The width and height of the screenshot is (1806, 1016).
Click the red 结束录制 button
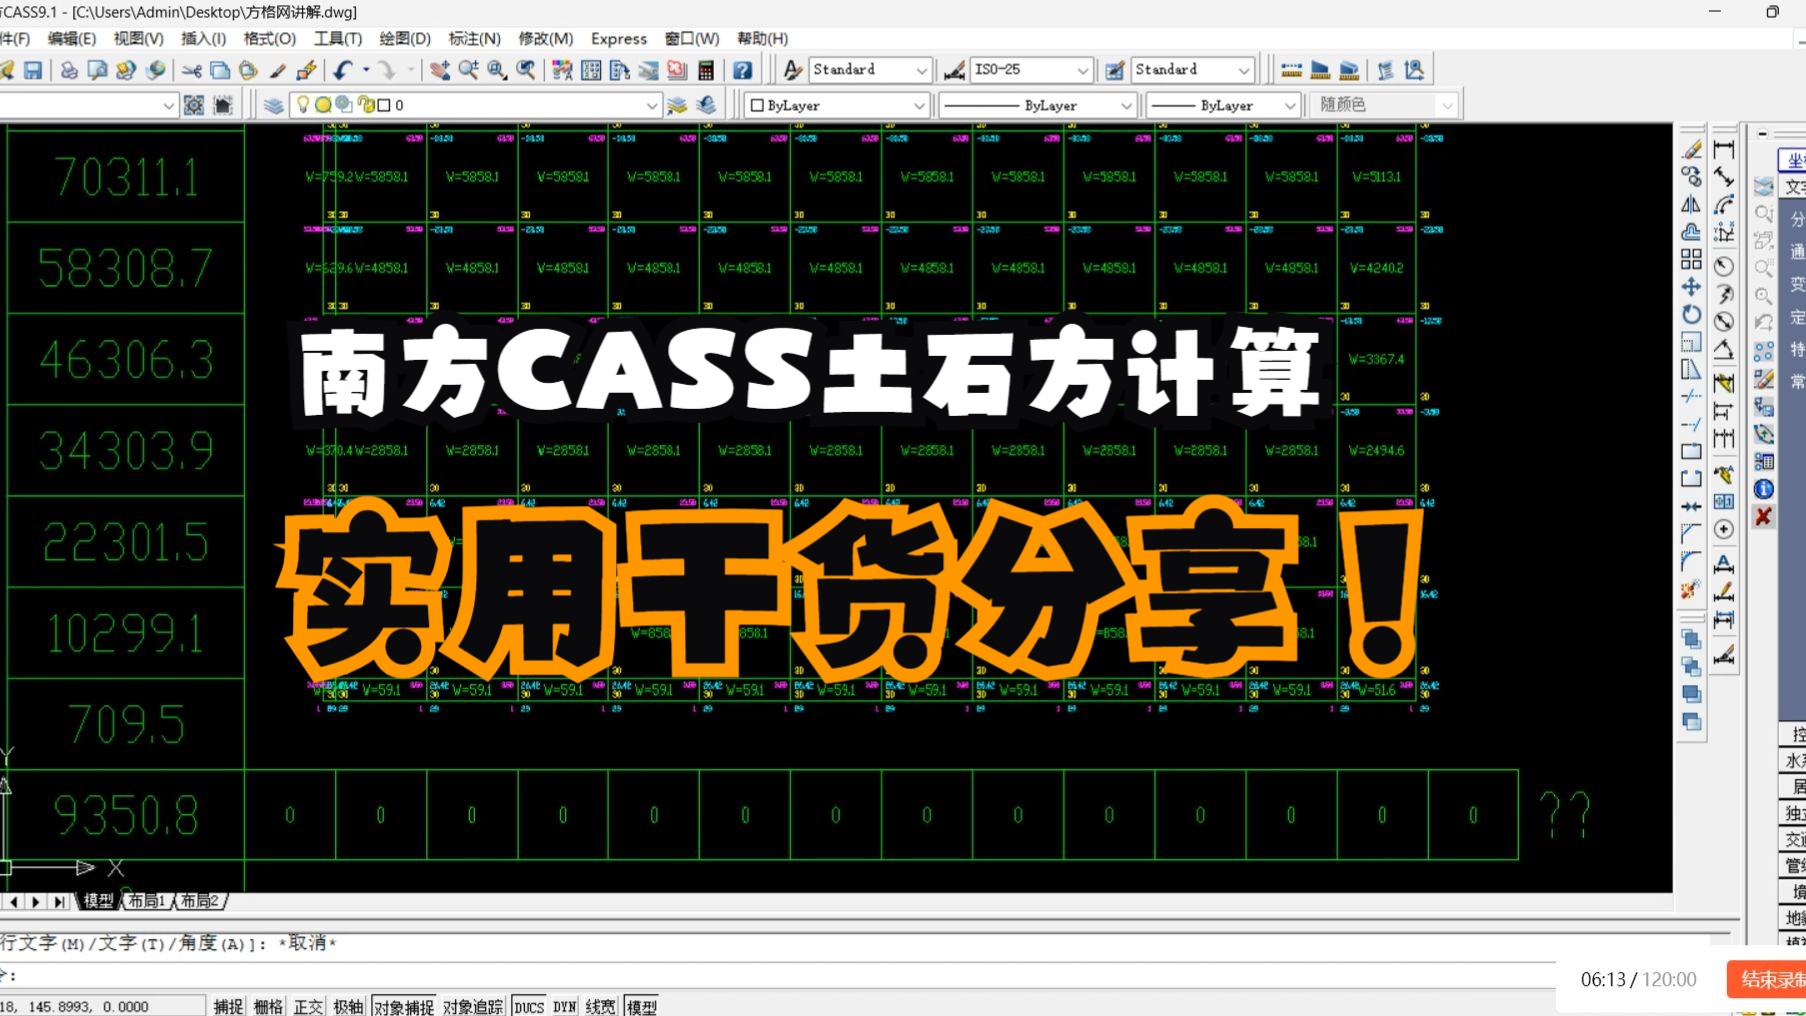point(1767,979)
